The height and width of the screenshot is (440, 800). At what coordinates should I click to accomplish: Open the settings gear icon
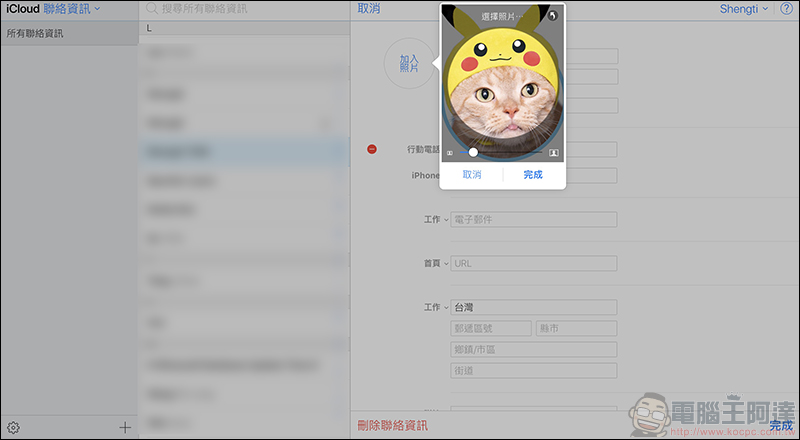[13, 427]
